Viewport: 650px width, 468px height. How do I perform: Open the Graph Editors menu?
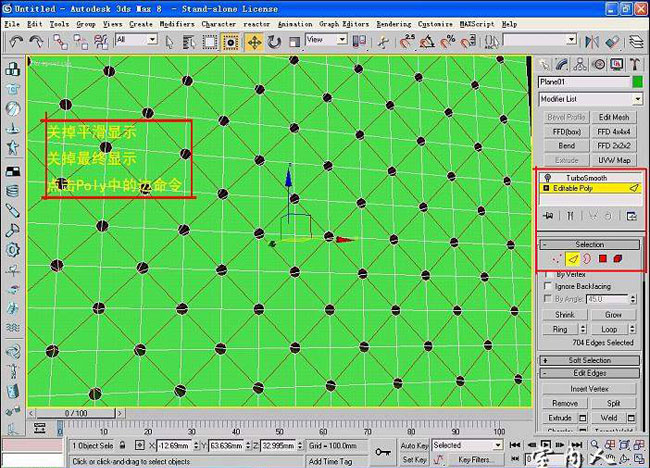(344, 24)
